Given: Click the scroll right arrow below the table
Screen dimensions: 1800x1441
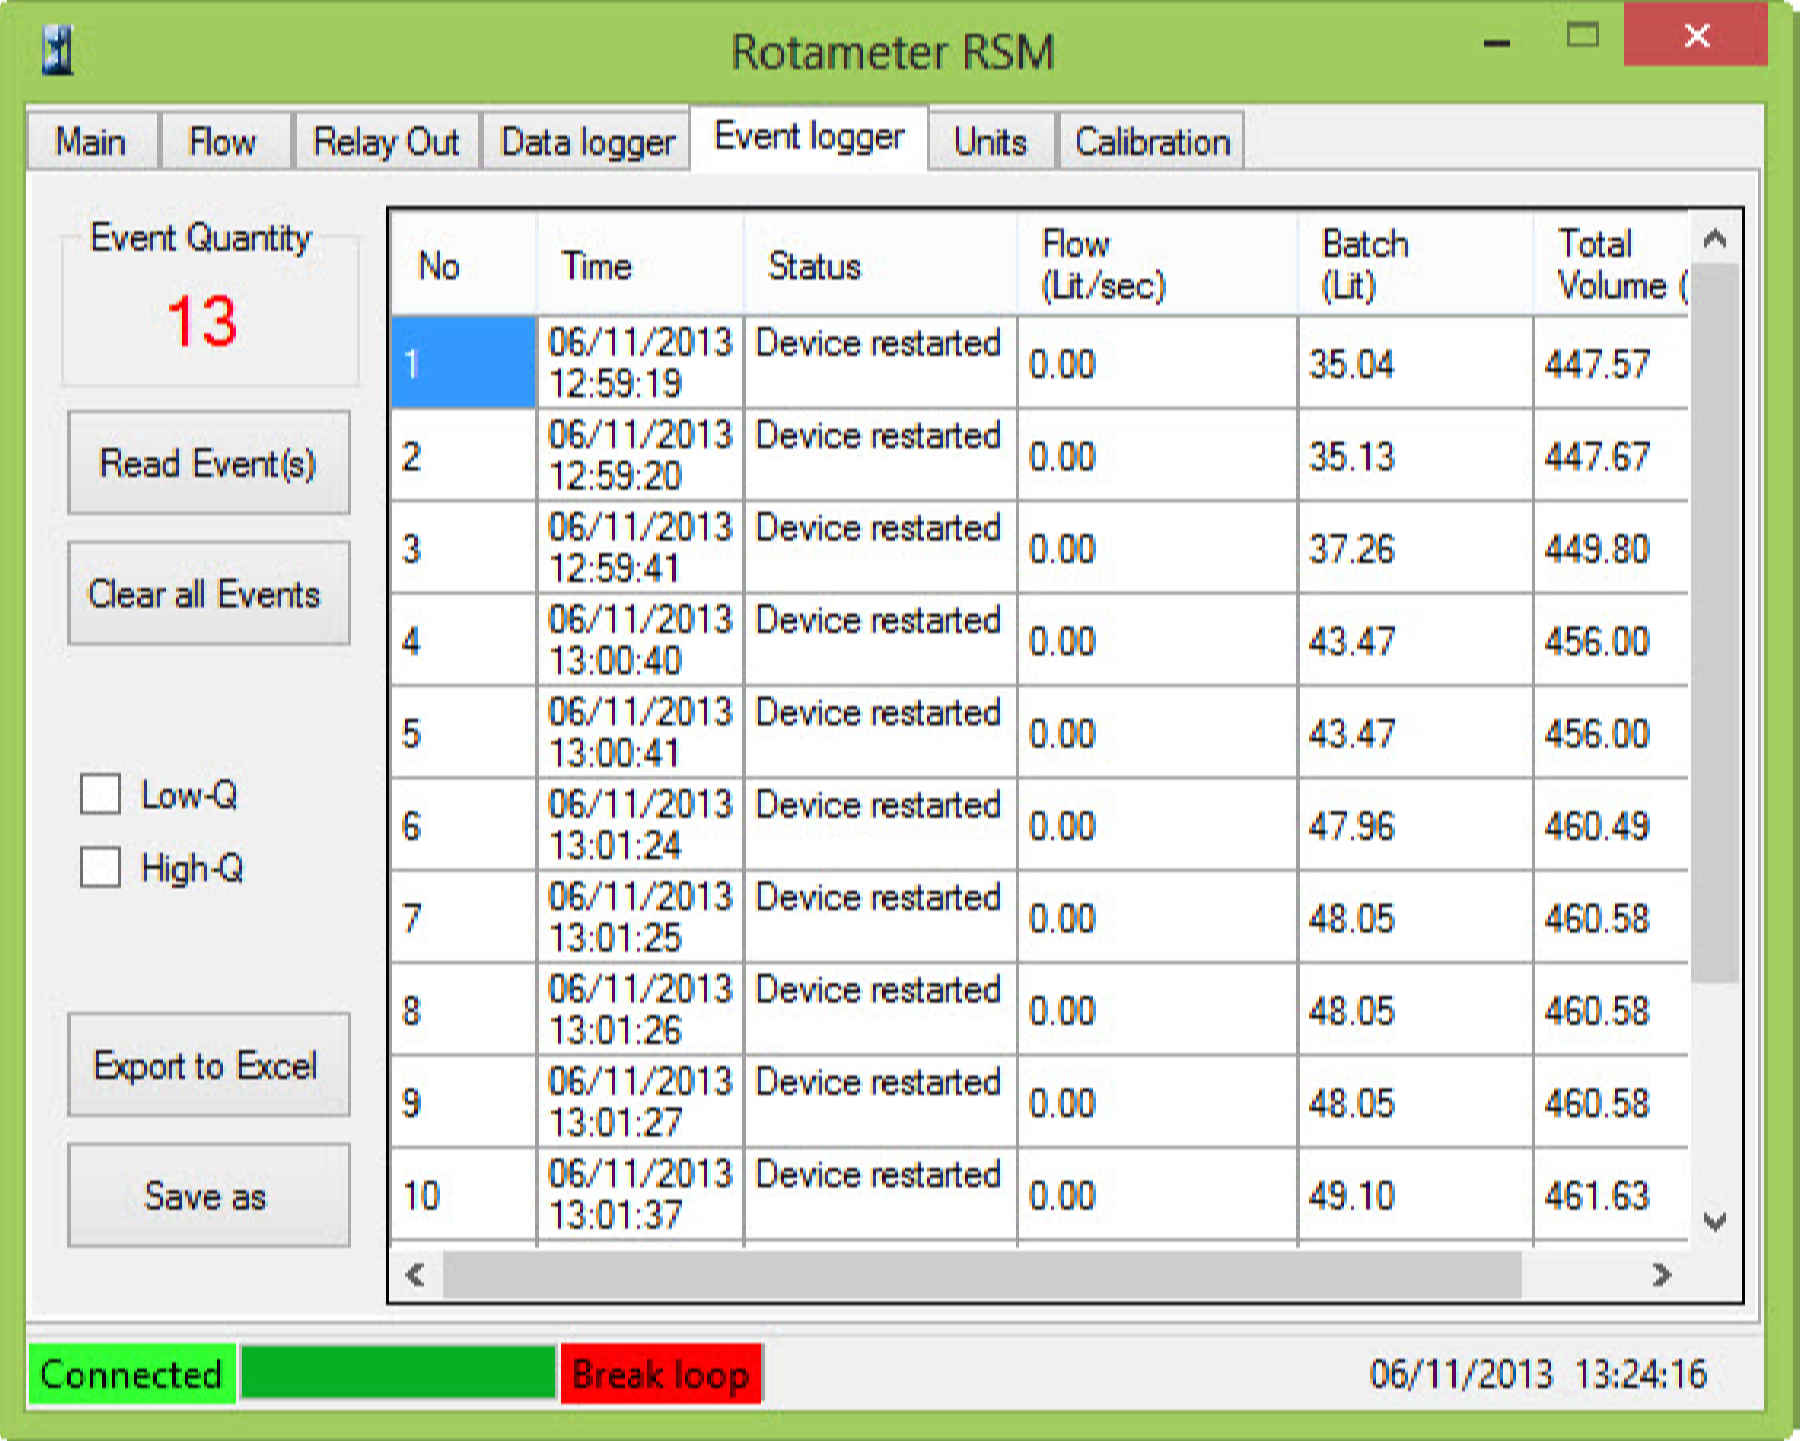Looking at the screenshot, I should (x=1661, y=1274).
